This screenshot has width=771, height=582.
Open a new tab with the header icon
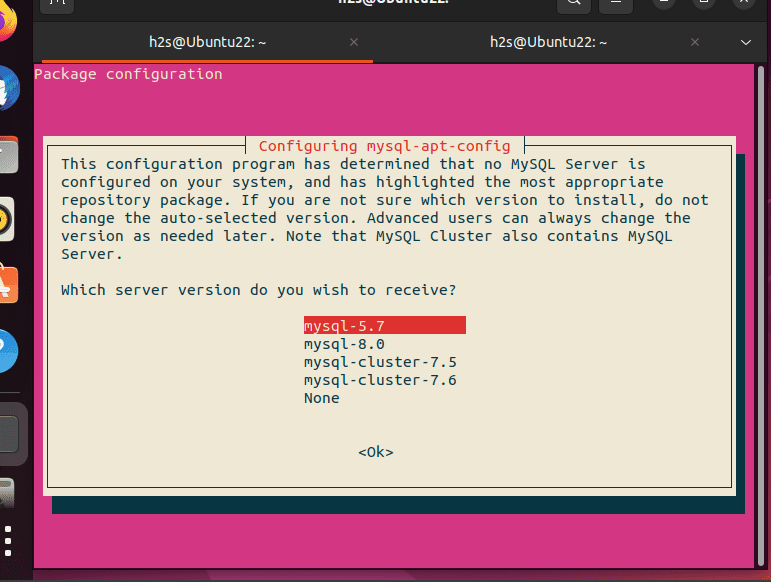pyautogui.click(x=57, y=4)
